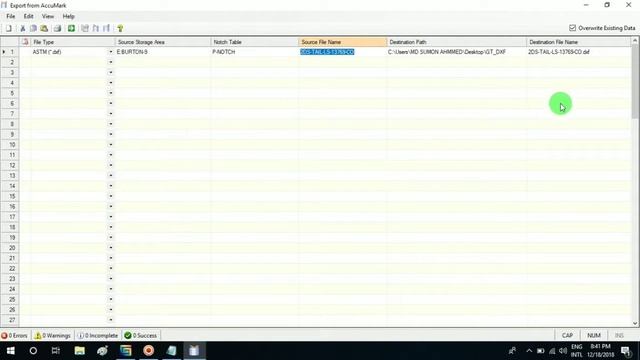Image resolution: width=640 pixels, height=360 pixels.
Task: Click the Source File Name column header
Action: pyautogui.click(x=342, y=42)
